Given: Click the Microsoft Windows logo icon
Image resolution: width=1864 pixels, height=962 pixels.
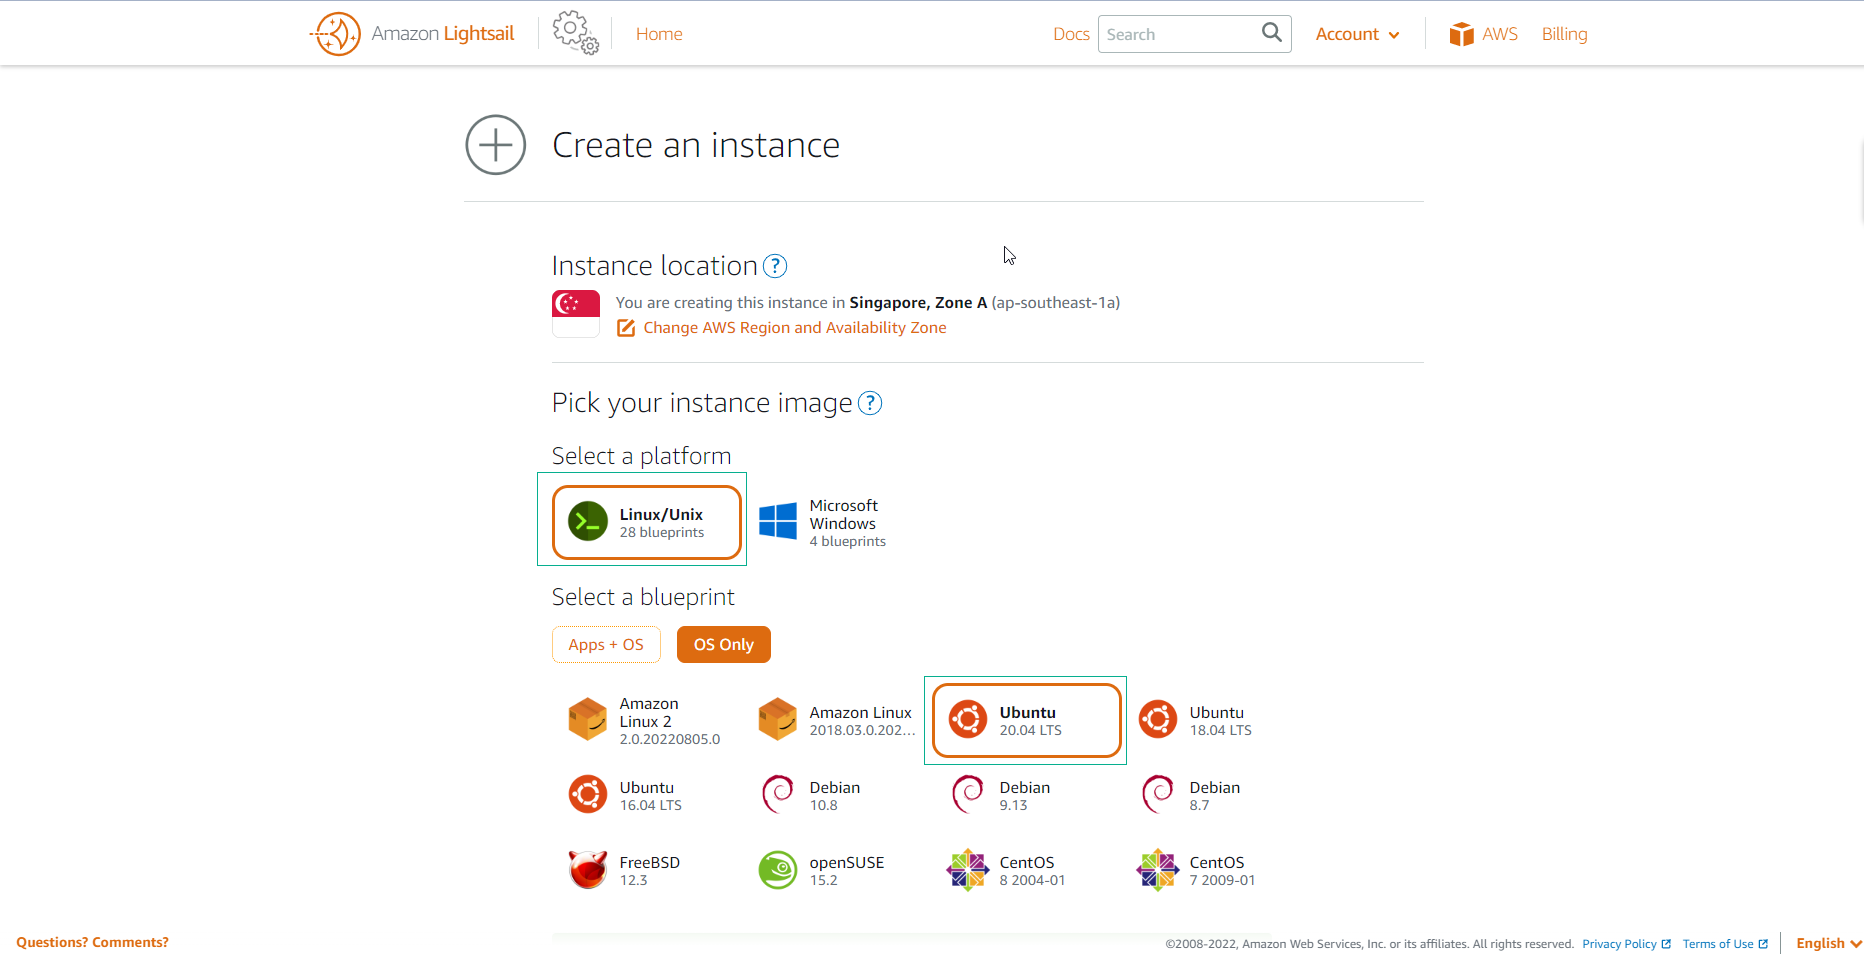Looking at the screenshot, I should (778, 522).
